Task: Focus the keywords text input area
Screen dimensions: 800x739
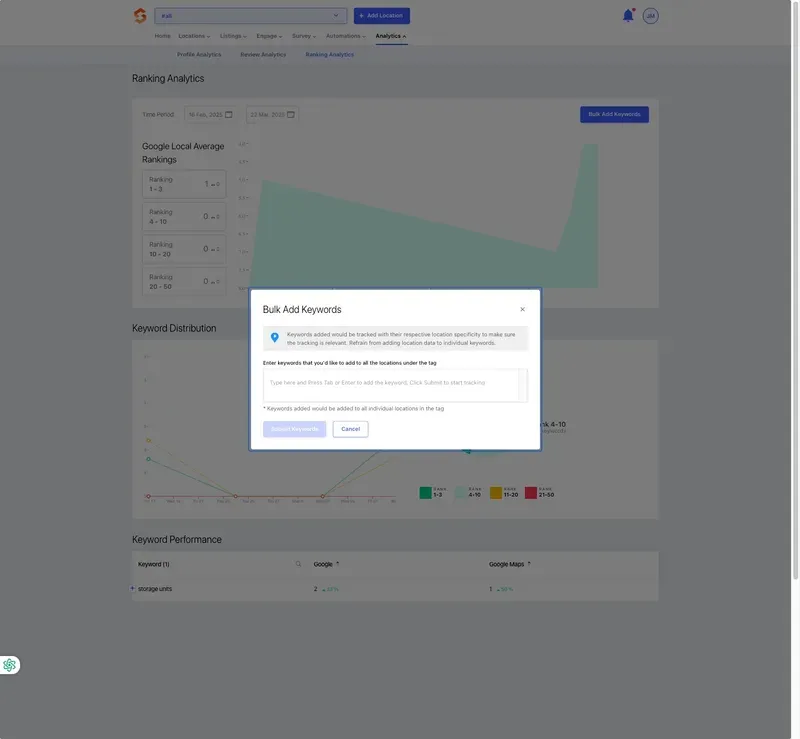Action: coord(395,385)
